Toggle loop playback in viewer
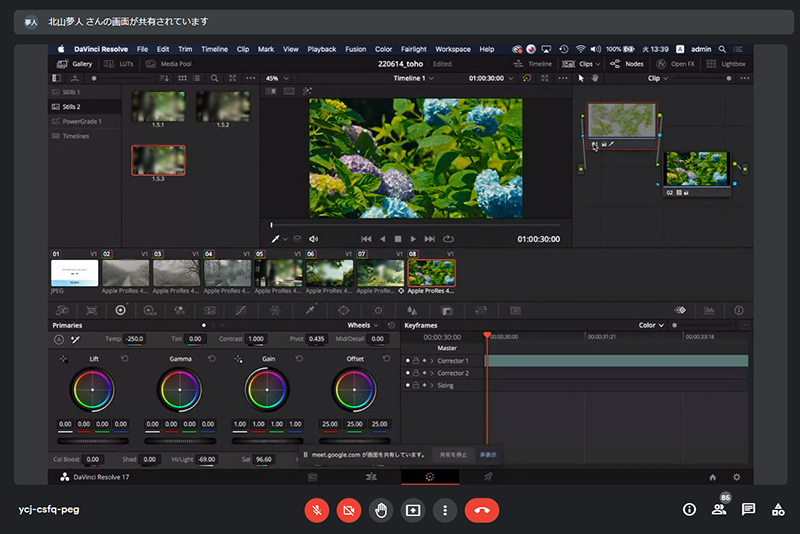The width and height of the screenshot is (800, 534). click(x=448, y=239)
